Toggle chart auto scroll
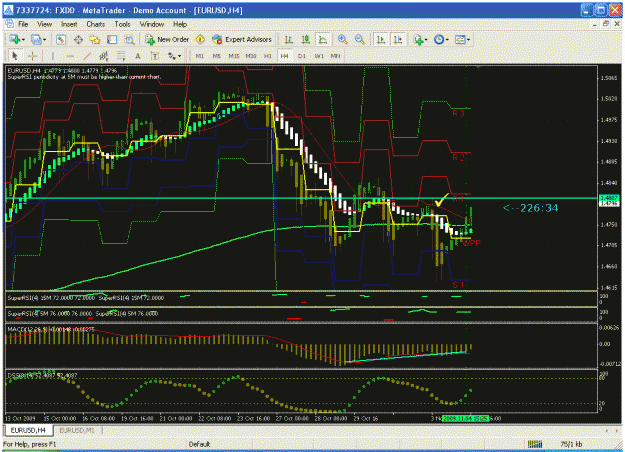The width and height of the screenshot is (625, 452). click(381, 39)
